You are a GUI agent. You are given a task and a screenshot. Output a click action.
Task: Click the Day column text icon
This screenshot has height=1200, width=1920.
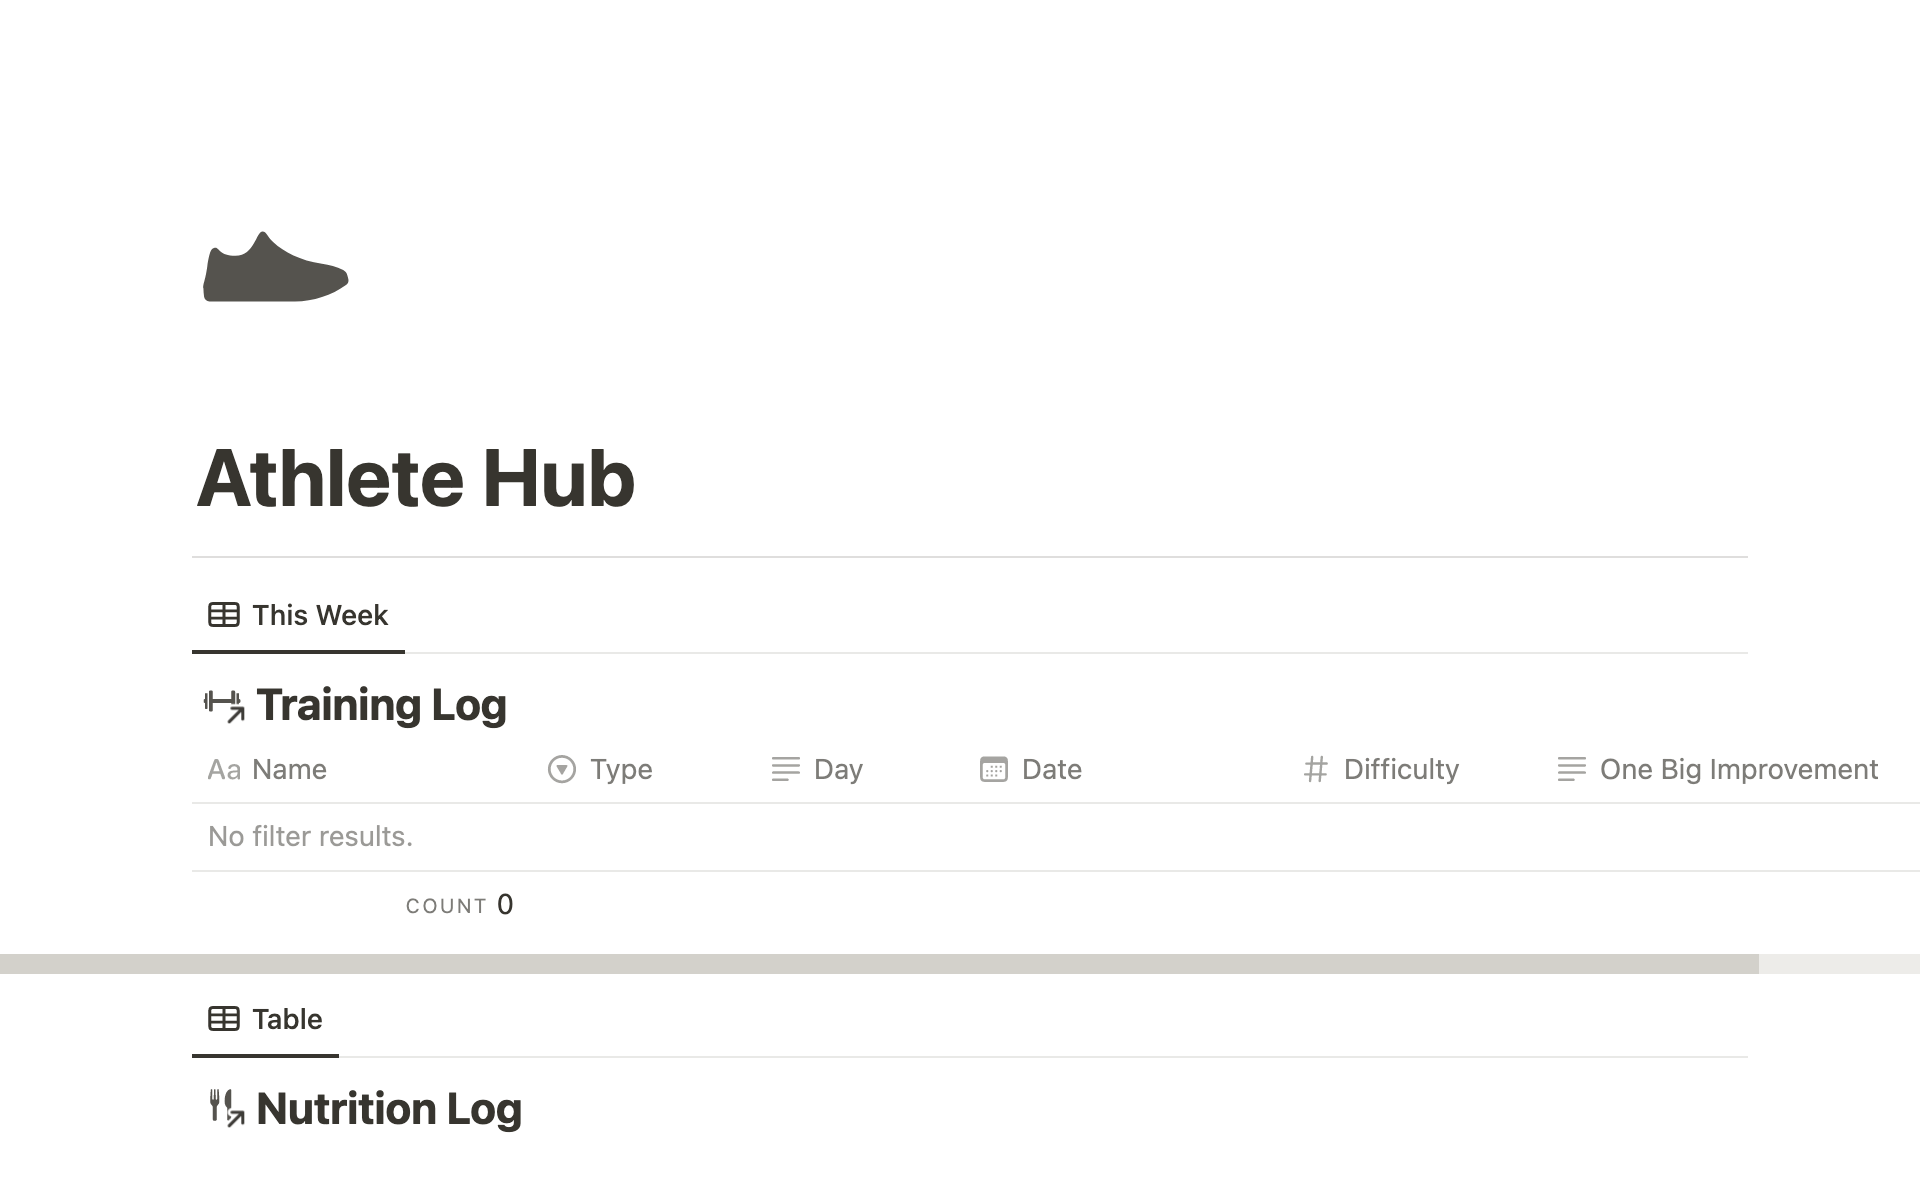[785, 769]
